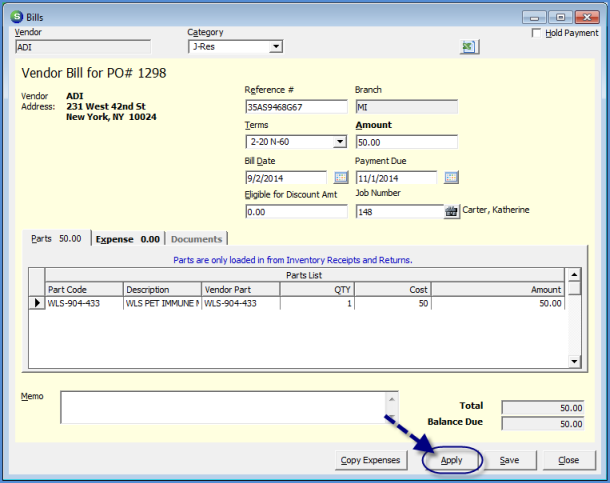This screenshot has height=483, width=610.
Task: Enable the Hold Payment checkbox
Action: (x=536, y=33)
